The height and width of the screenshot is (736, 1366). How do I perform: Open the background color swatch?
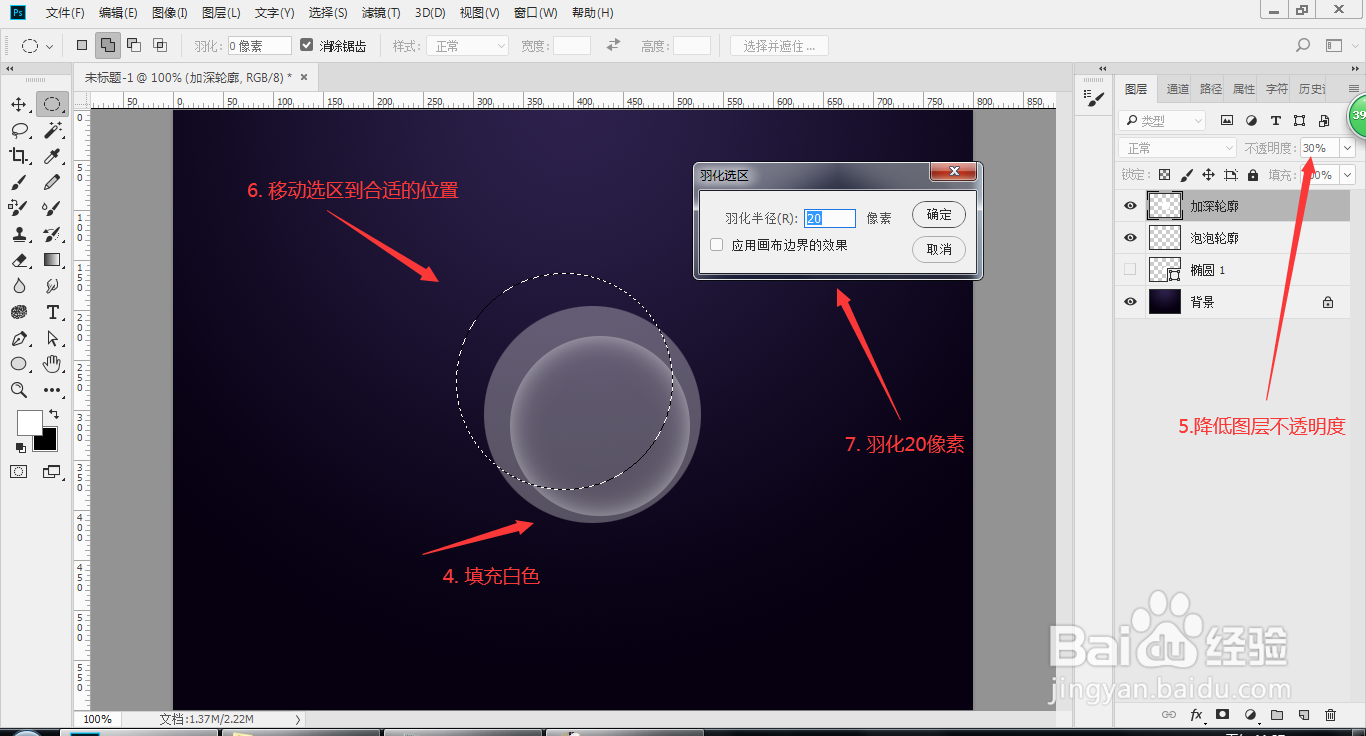coord(49,442)
